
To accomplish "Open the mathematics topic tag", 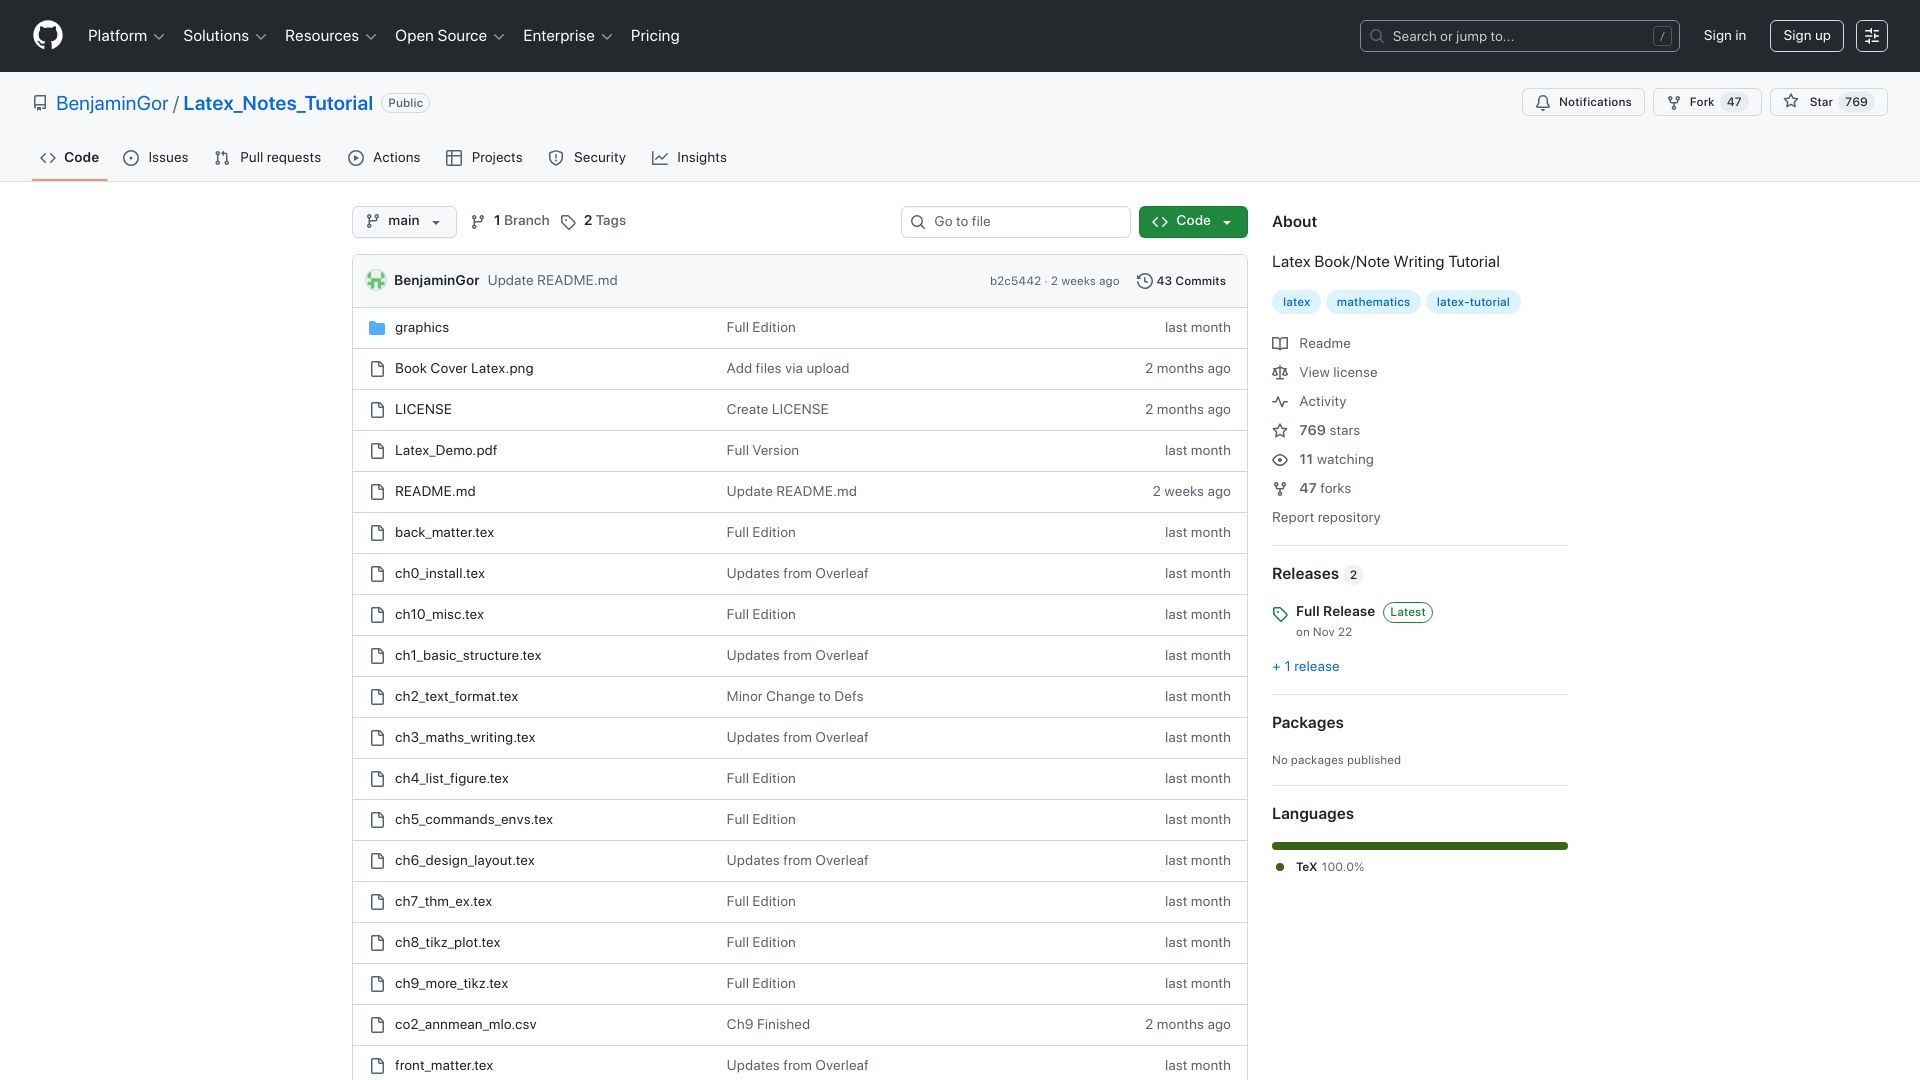I will tap(1373, 302).
